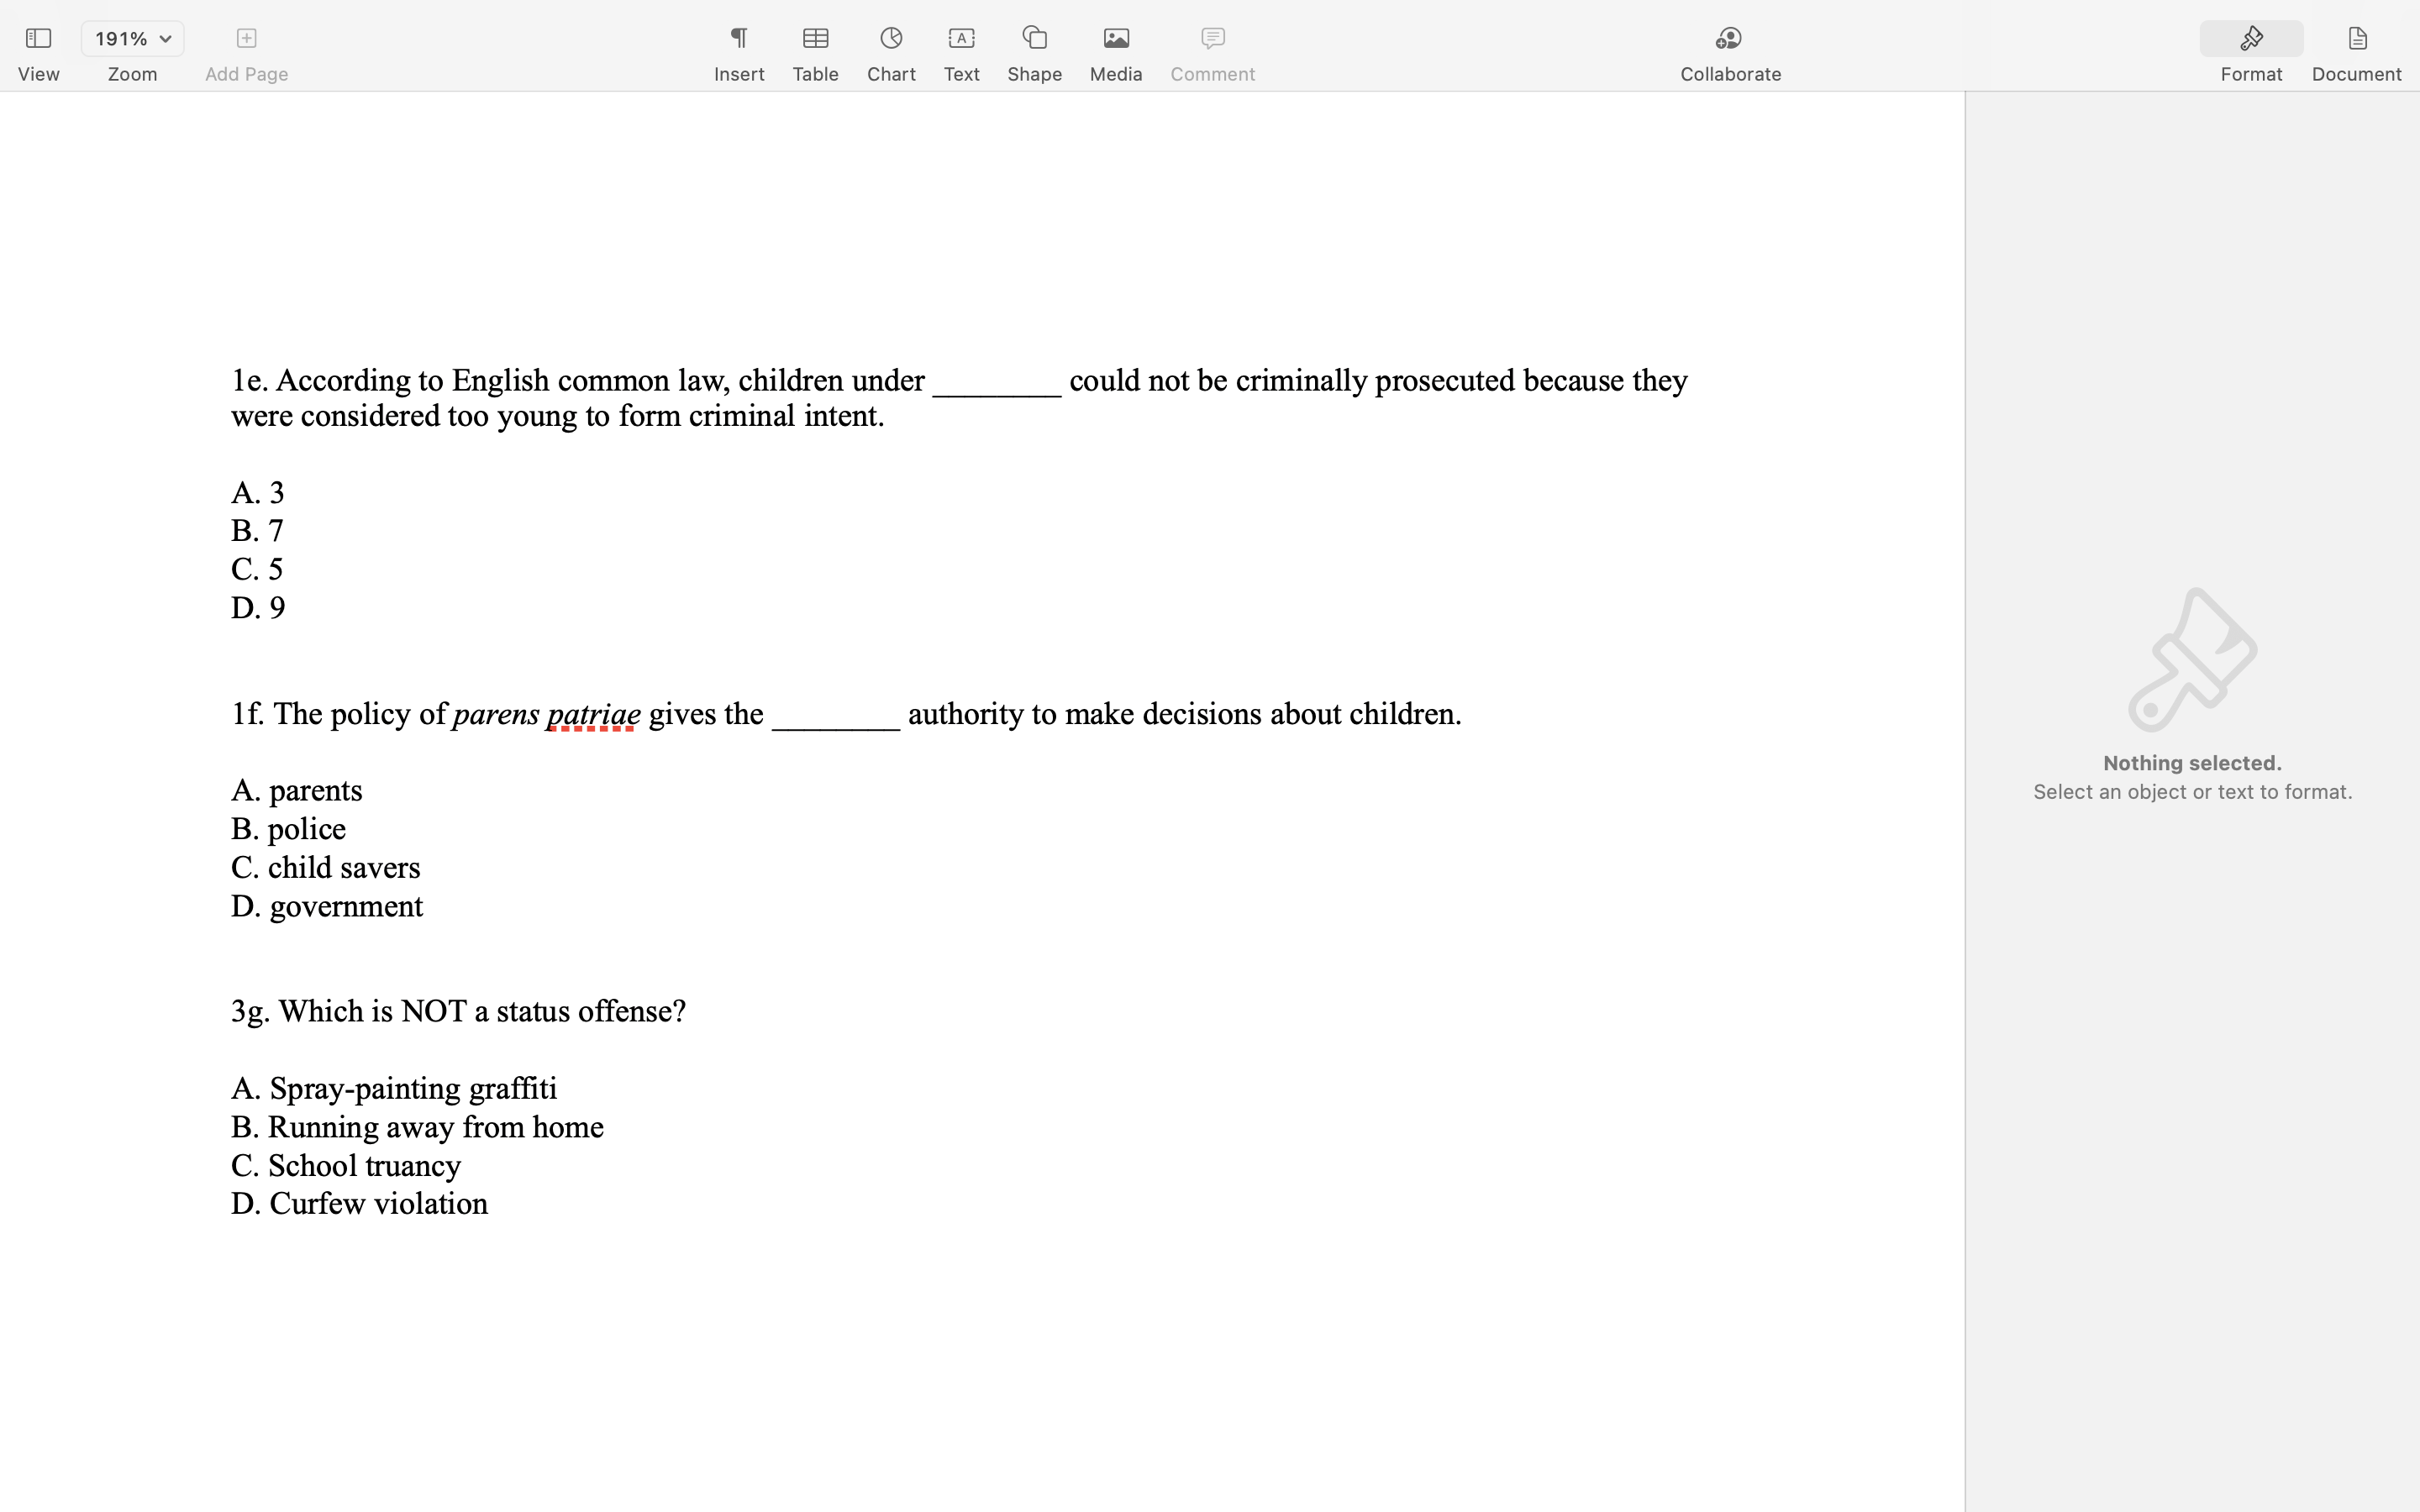Add a Text box
This screenshot has width=2420, height=1512.
tap(960, 39)
